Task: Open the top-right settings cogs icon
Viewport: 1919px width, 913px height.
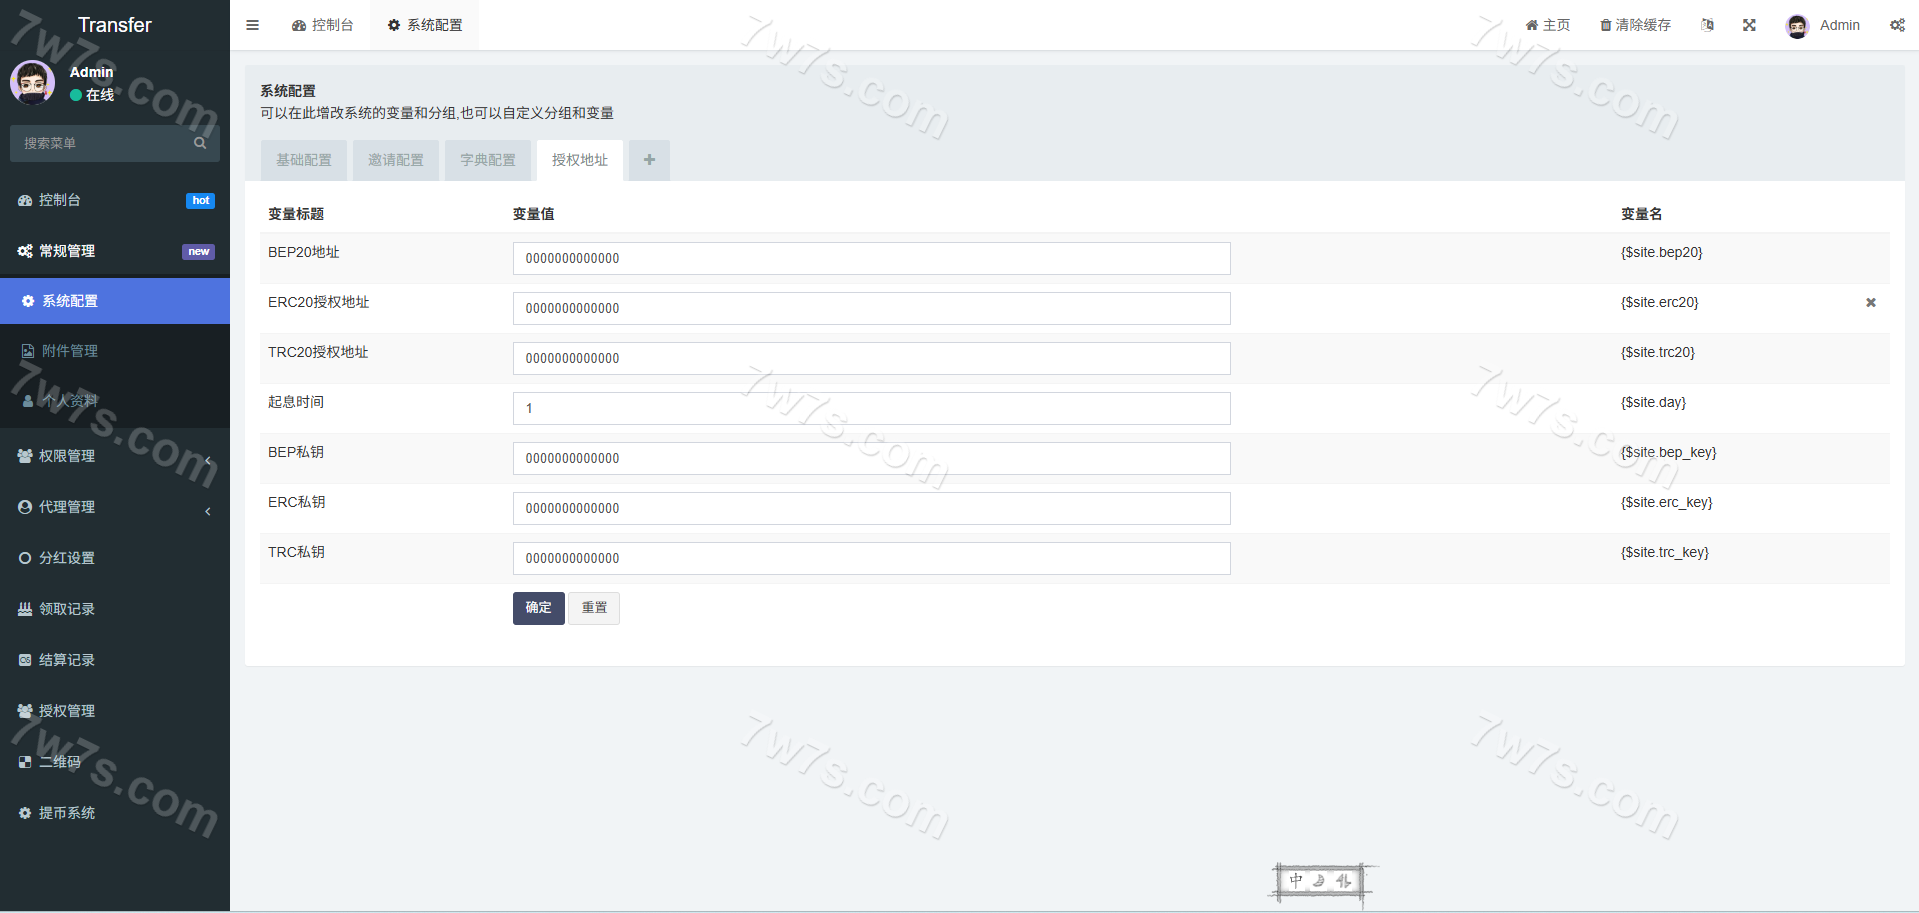Action: coord(1897,25)
